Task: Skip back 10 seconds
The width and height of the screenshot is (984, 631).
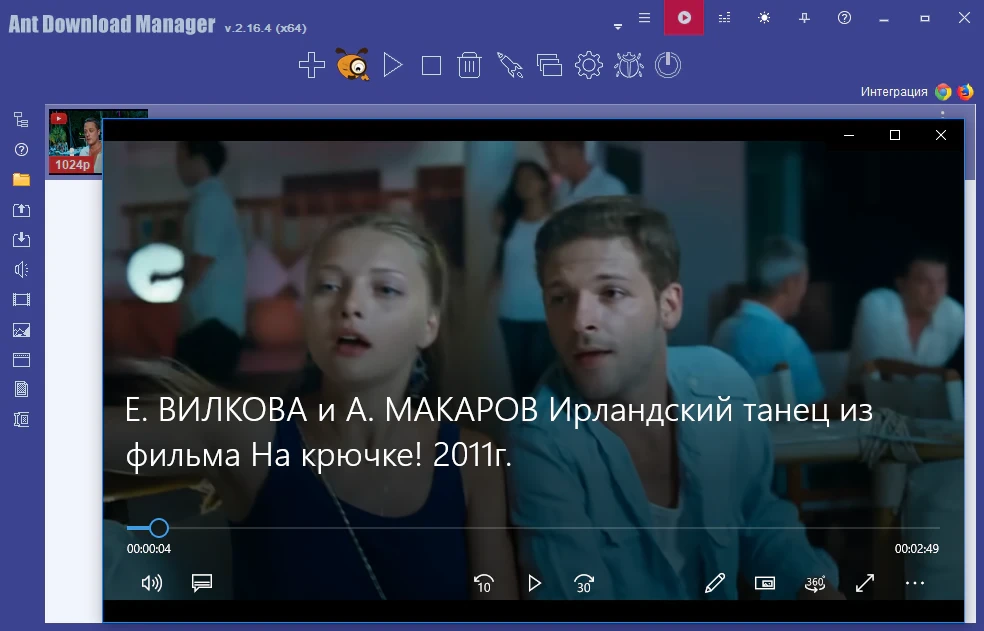Action: pyautogui.click(x=483, y=583)
